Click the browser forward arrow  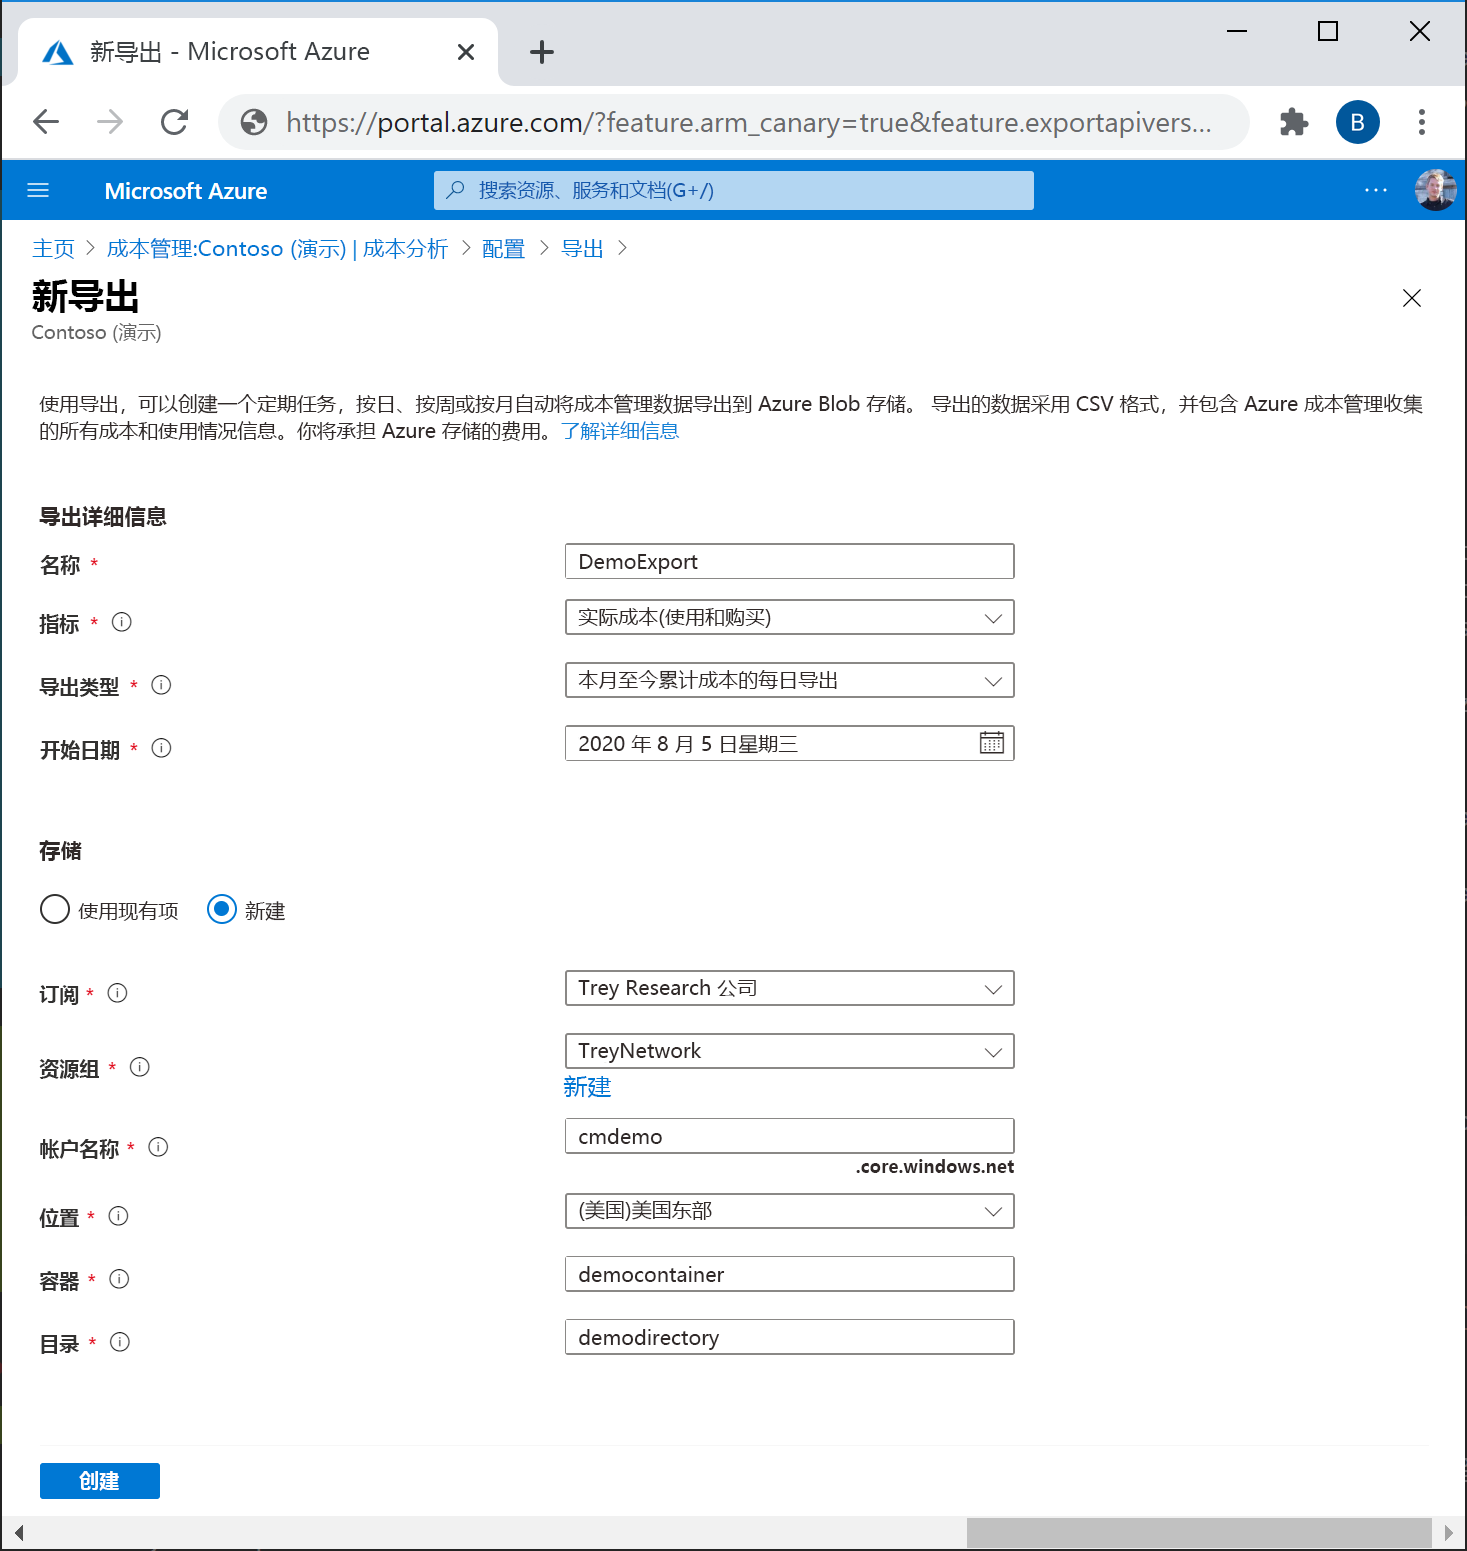click(110, 122)
